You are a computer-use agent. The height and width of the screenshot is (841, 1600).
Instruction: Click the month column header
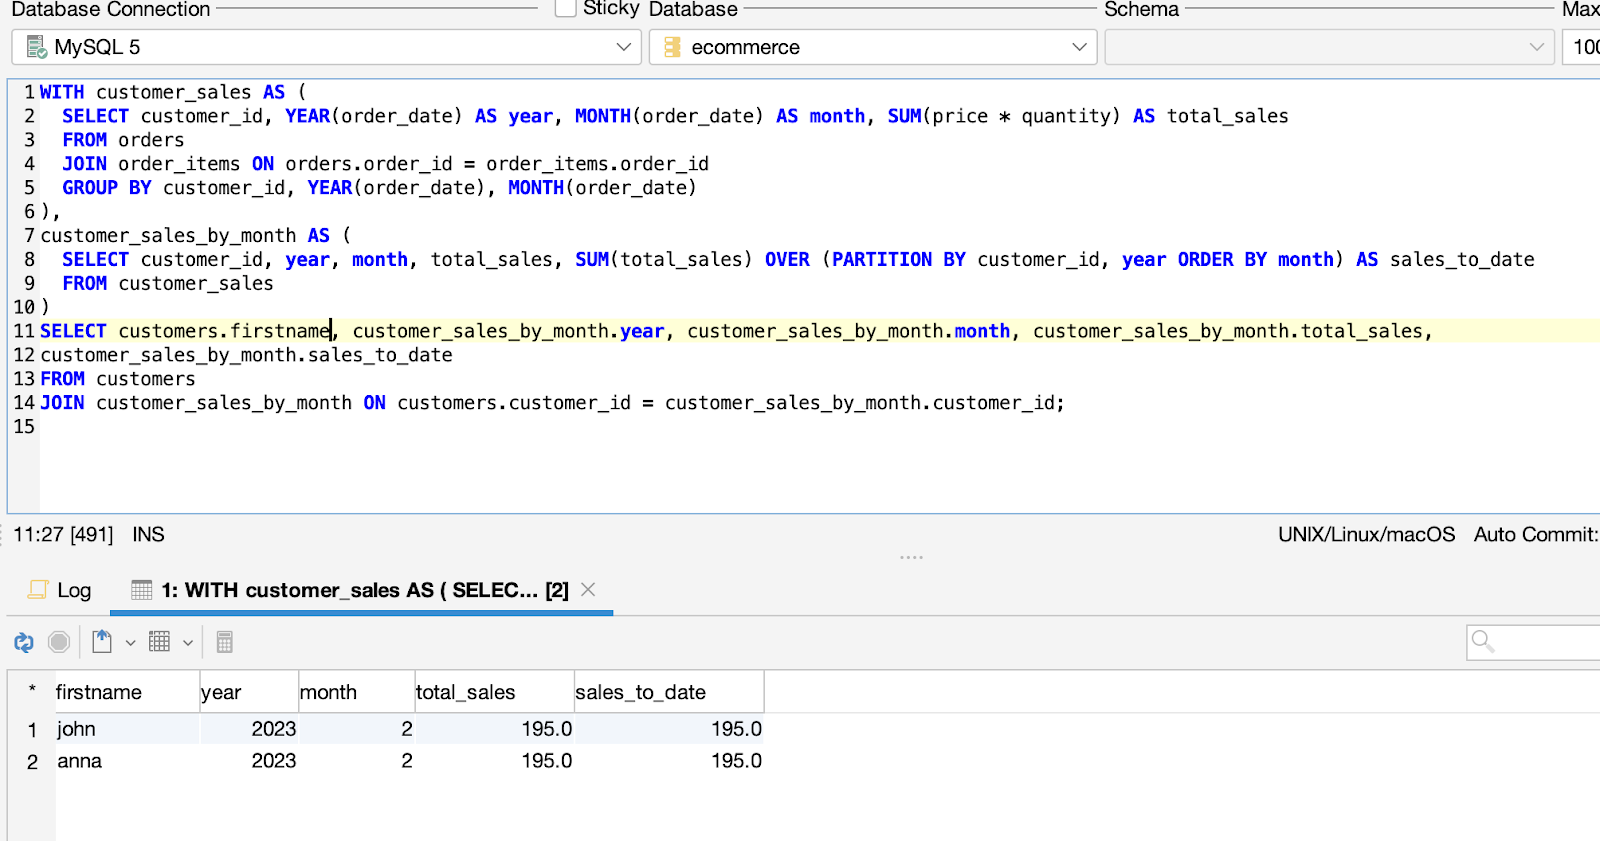pos(356,692)
